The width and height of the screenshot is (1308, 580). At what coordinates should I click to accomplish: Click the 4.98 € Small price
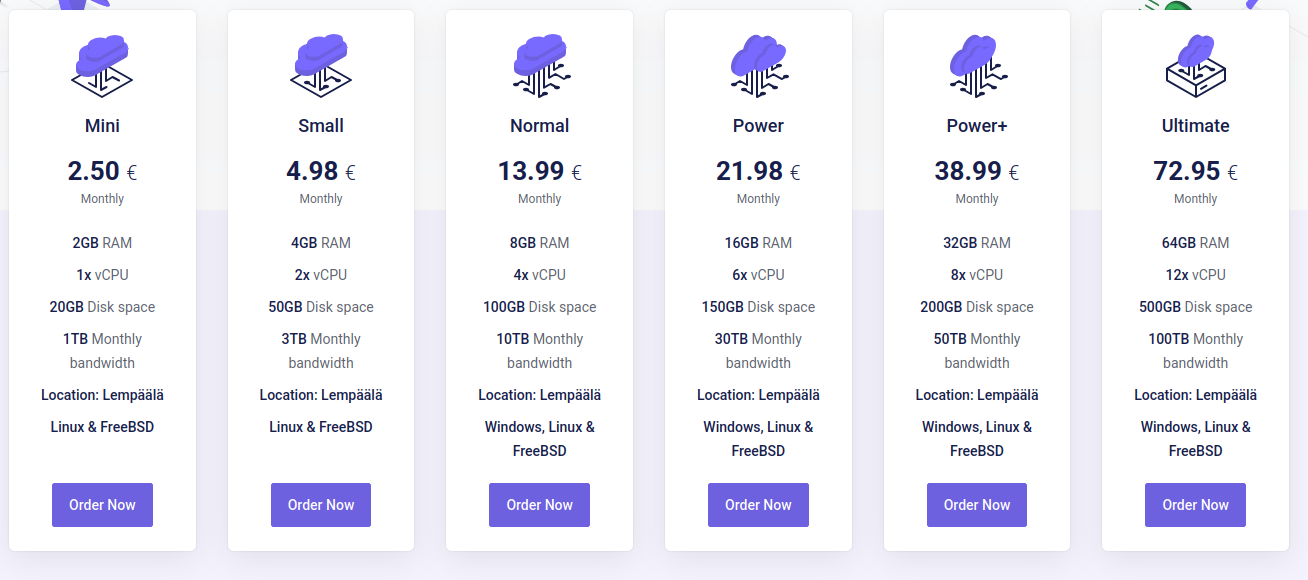[321, 172]
